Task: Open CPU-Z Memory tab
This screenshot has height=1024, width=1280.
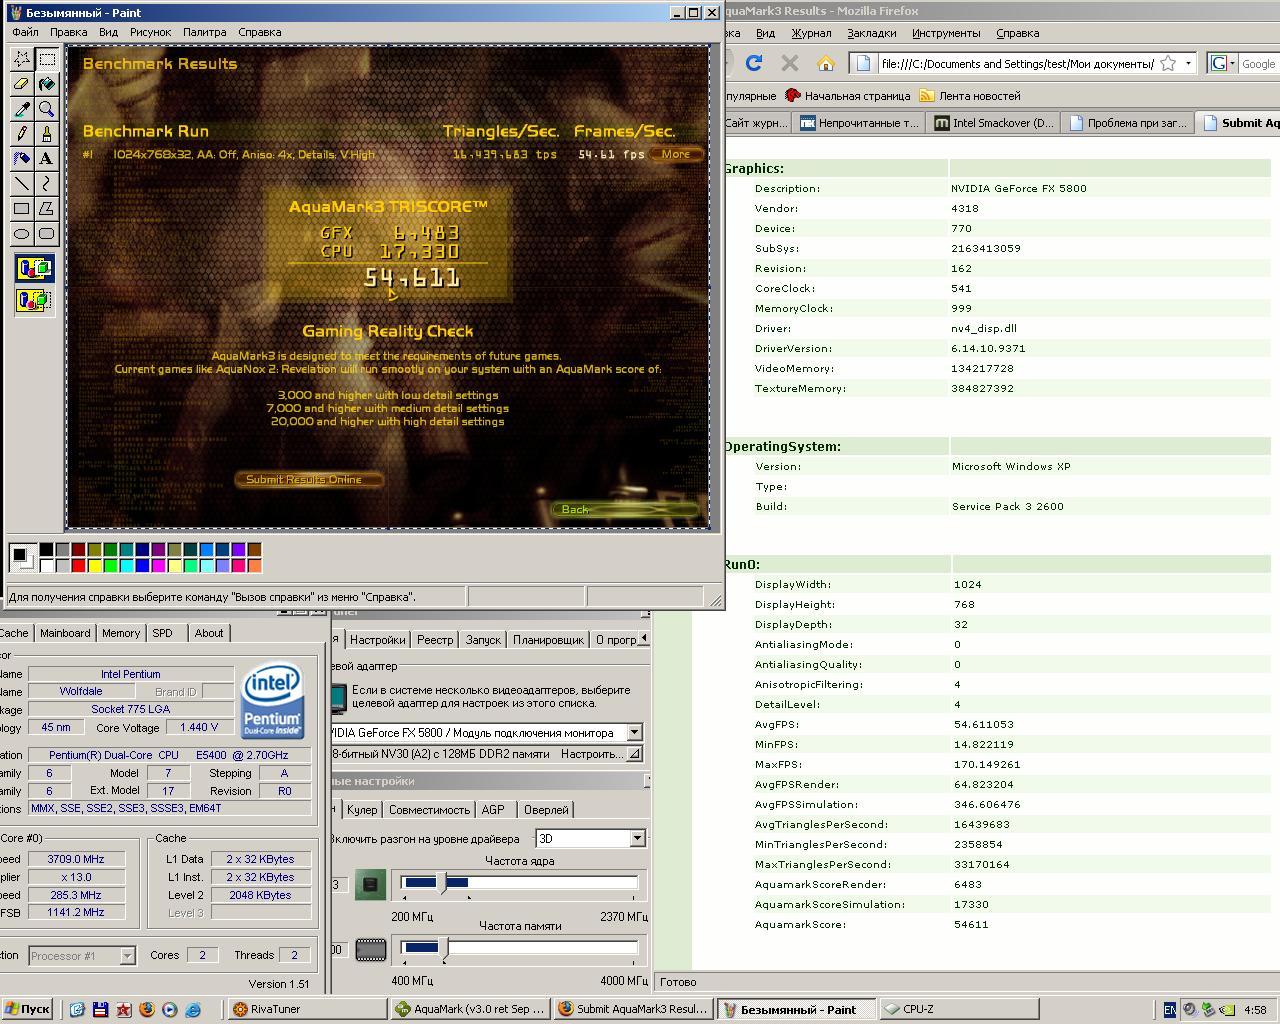Action: click(121, 633)
